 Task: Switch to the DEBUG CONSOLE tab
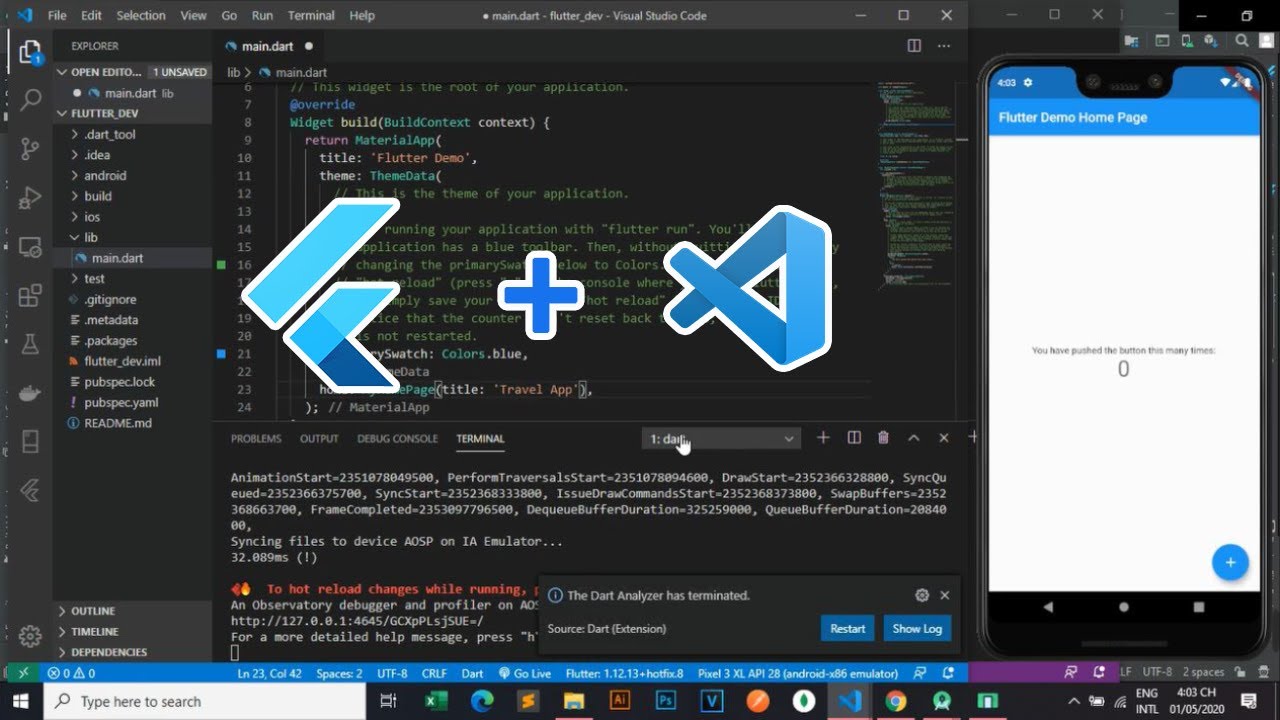pos(397,439)
